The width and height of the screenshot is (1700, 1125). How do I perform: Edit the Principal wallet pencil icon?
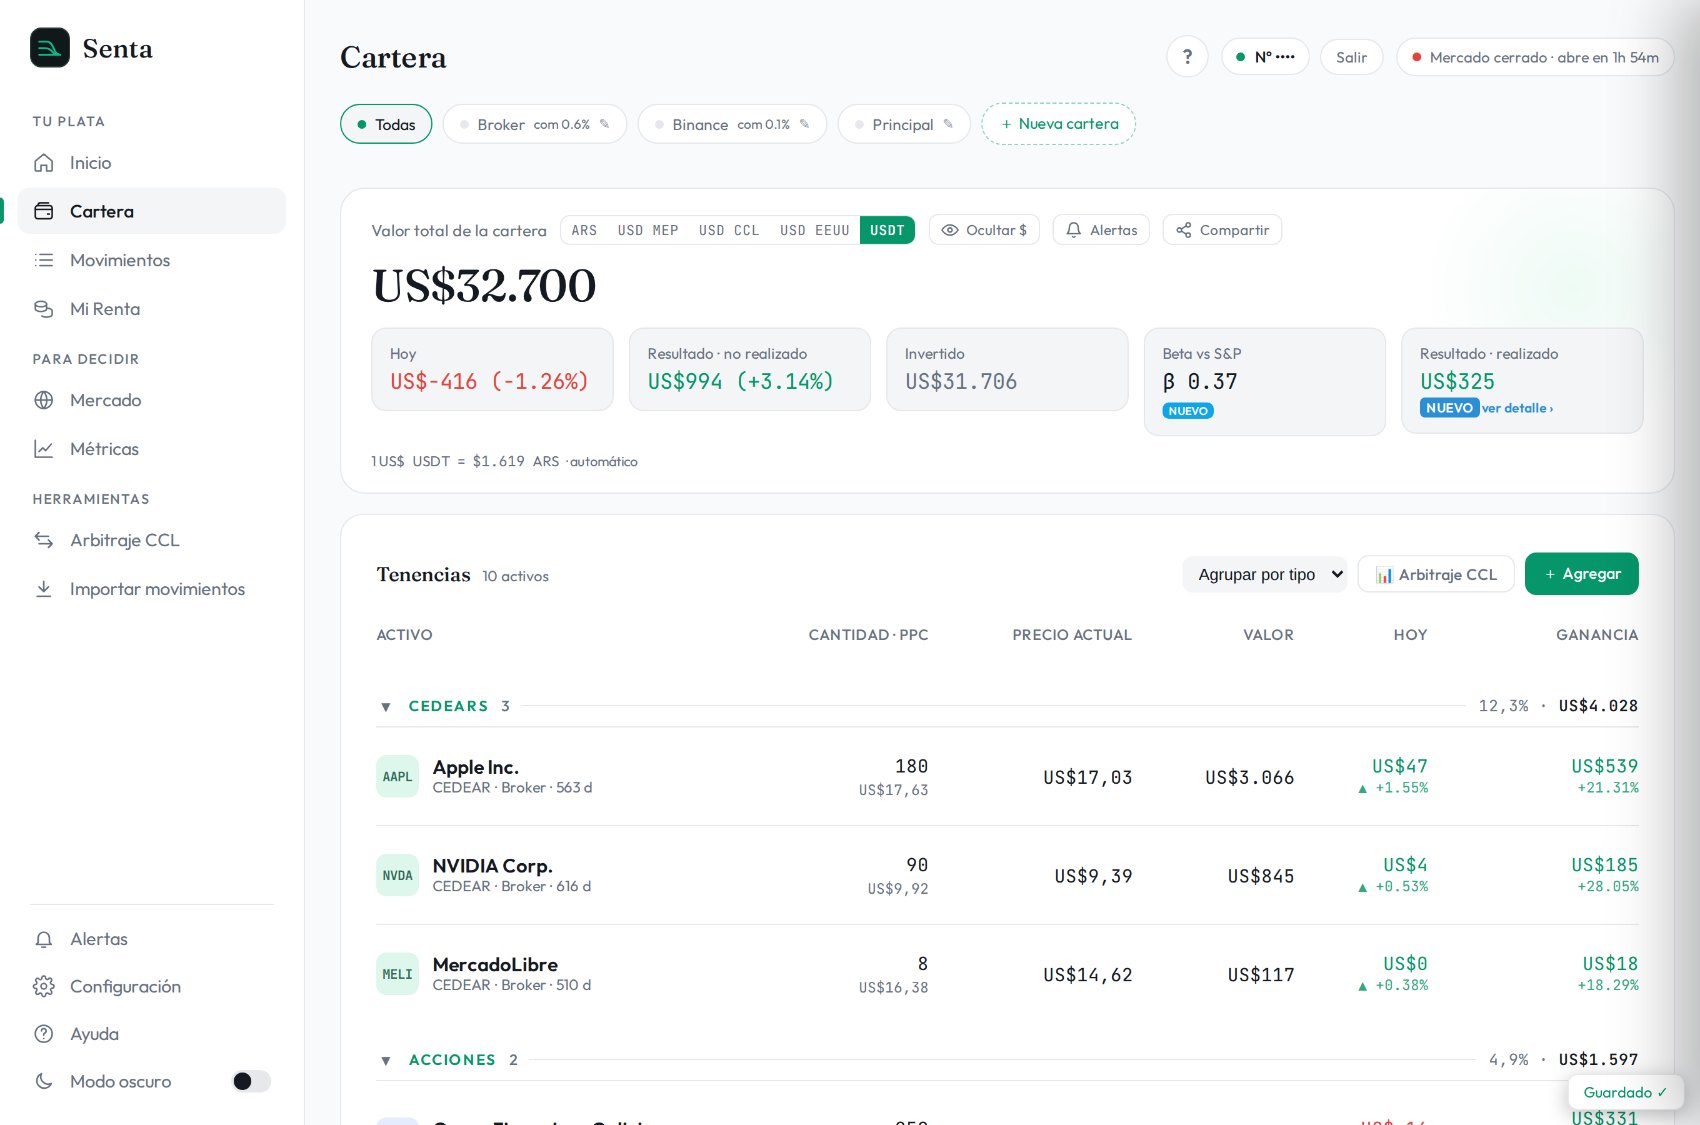point(948,124)
